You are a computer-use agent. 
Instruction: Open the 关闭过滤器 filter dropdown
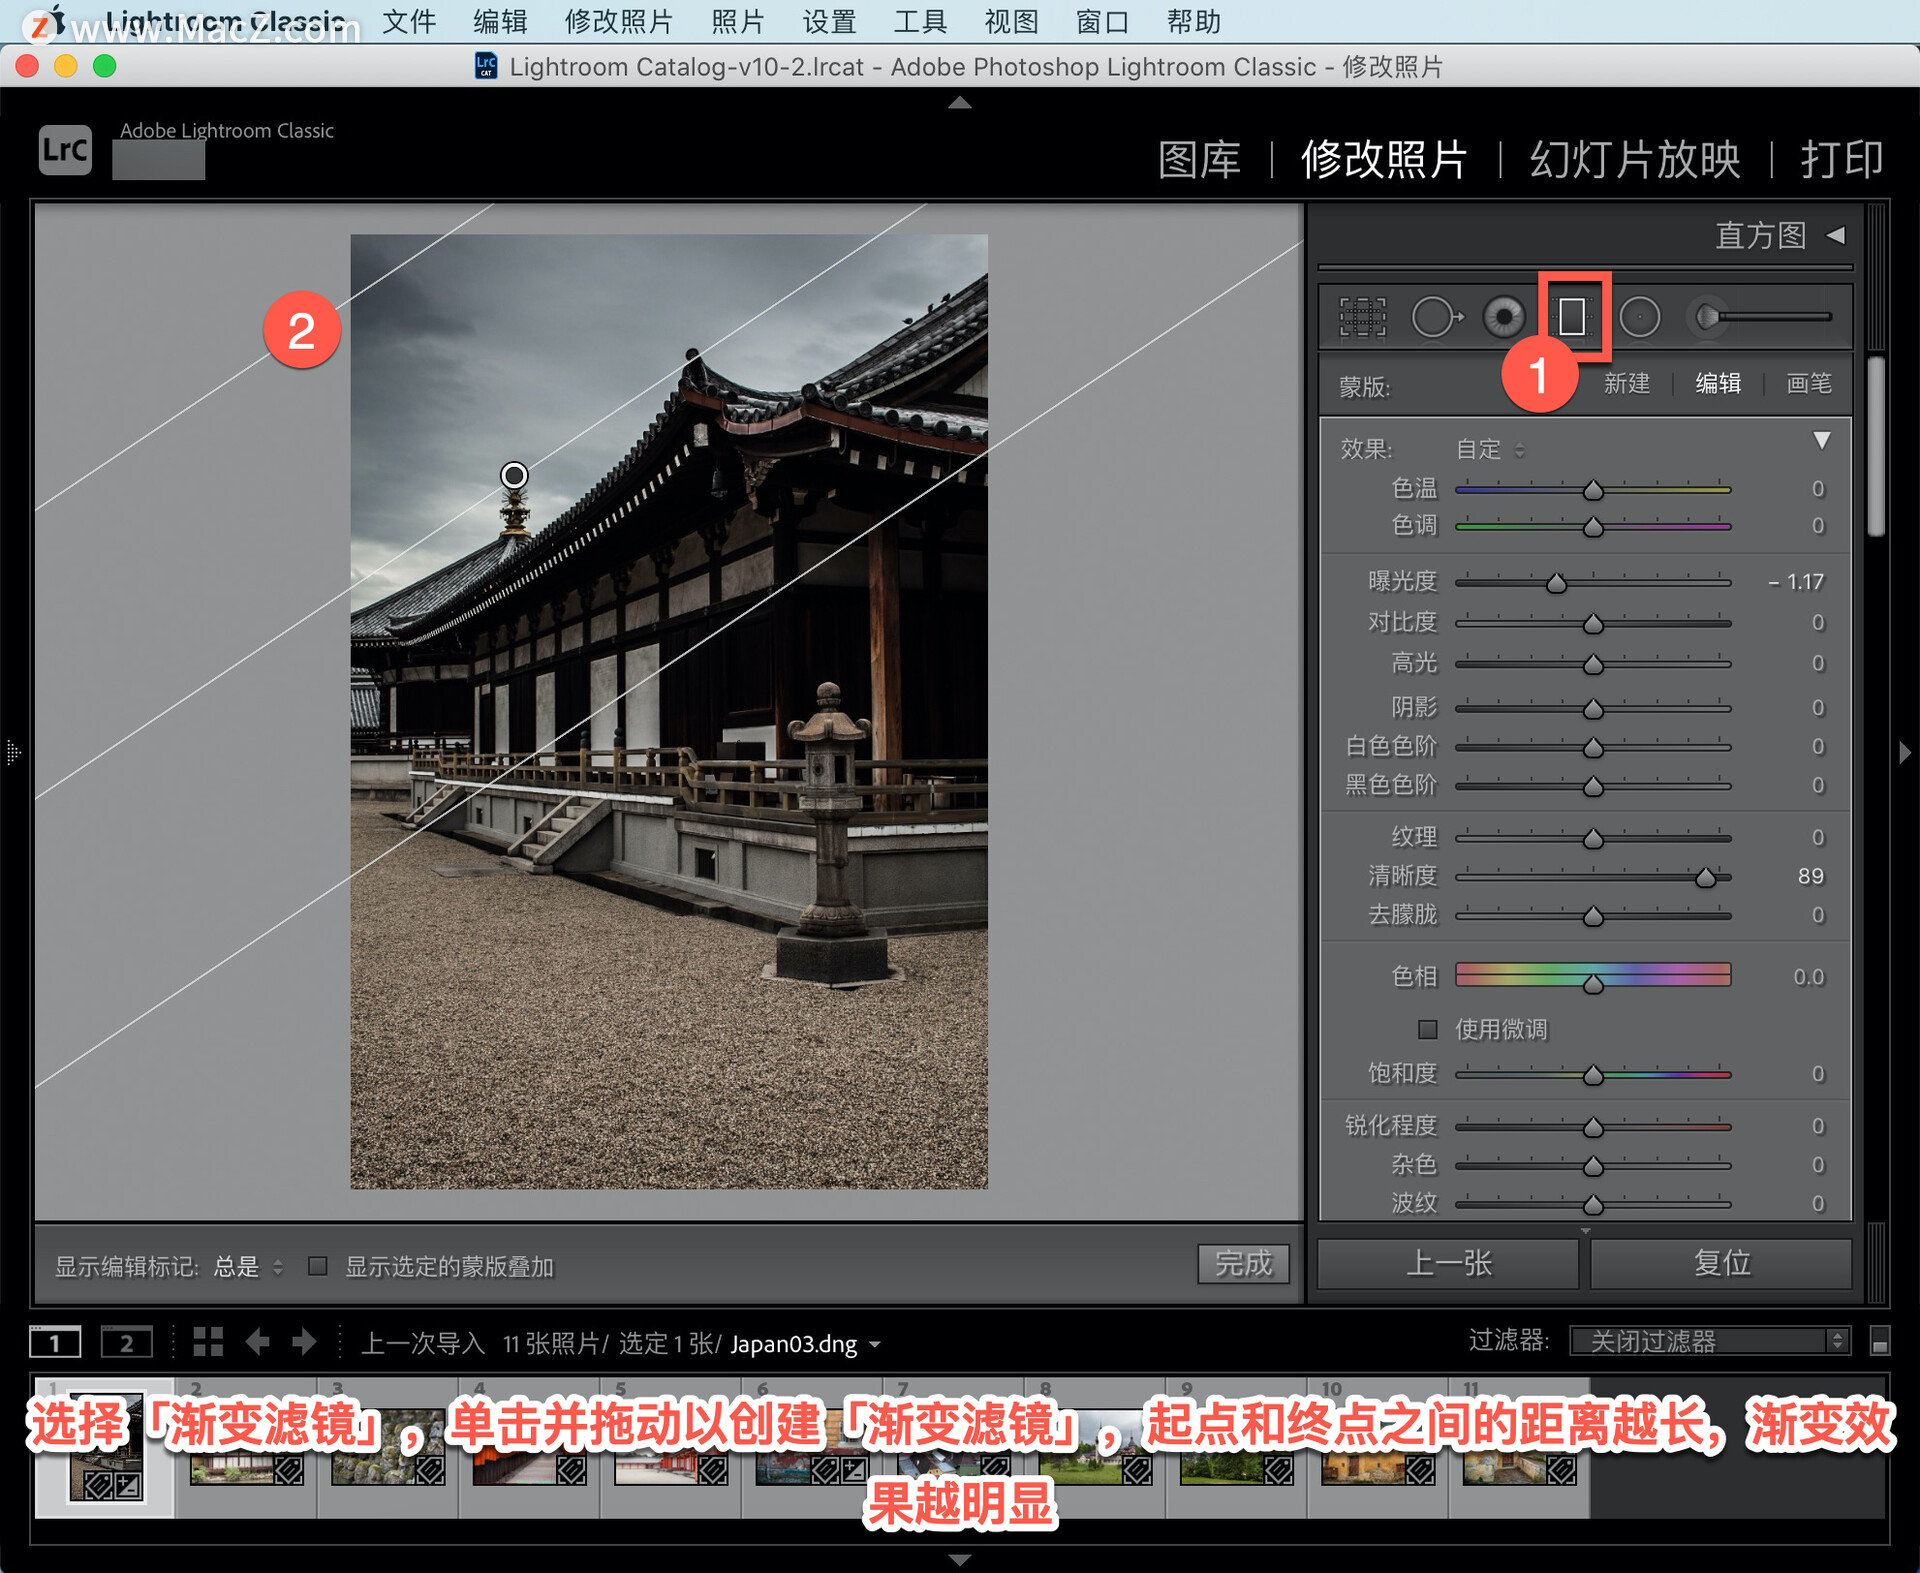coord(1709,1341)
